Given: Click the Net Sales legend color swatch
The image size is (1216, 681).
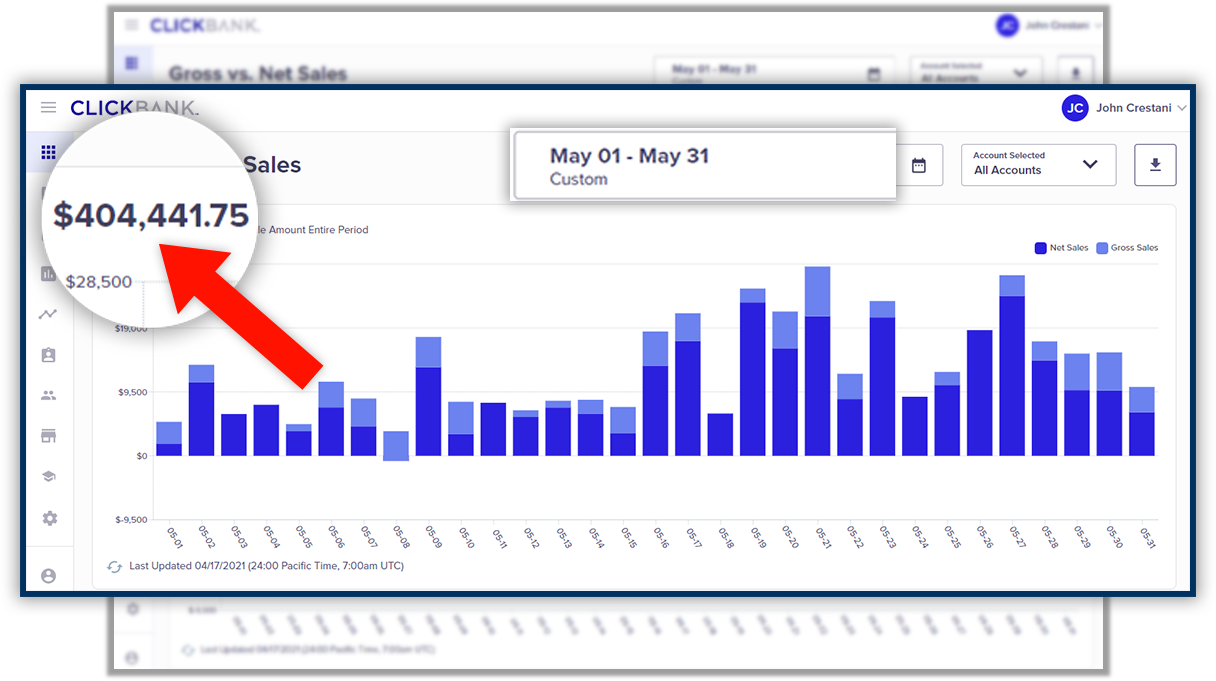Looking at the screenshot, I should tap(1040, 248).
